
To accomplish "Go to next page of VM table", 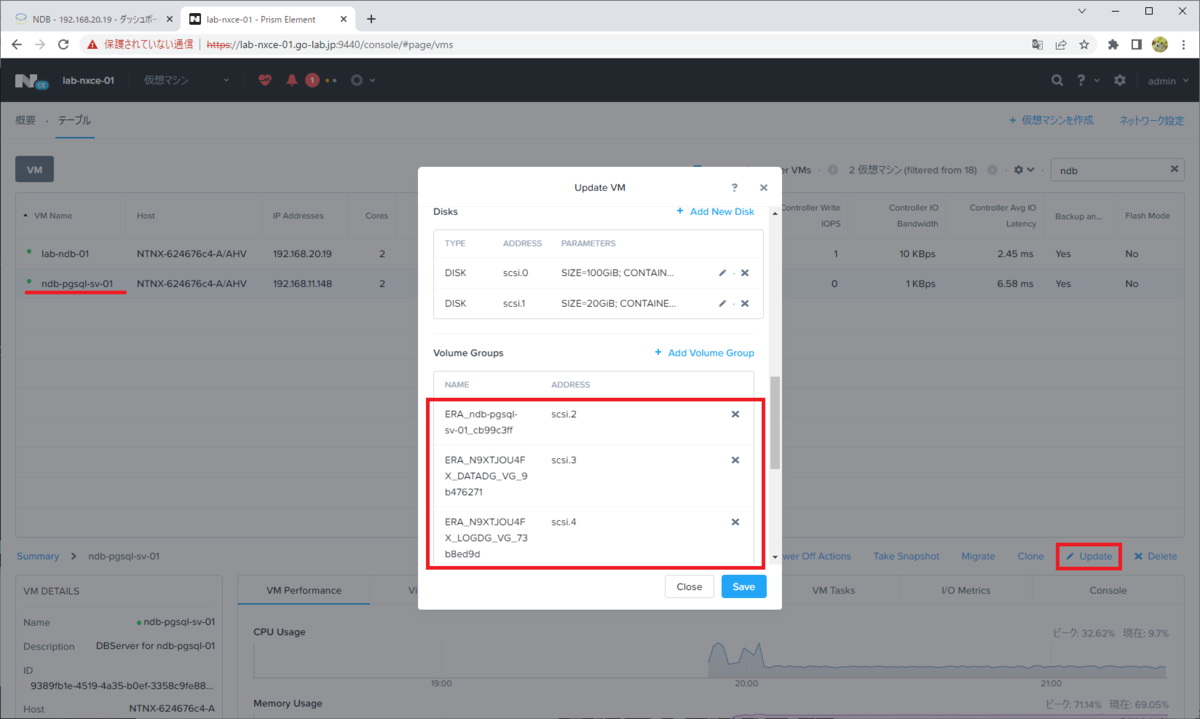I will [993, 170].
